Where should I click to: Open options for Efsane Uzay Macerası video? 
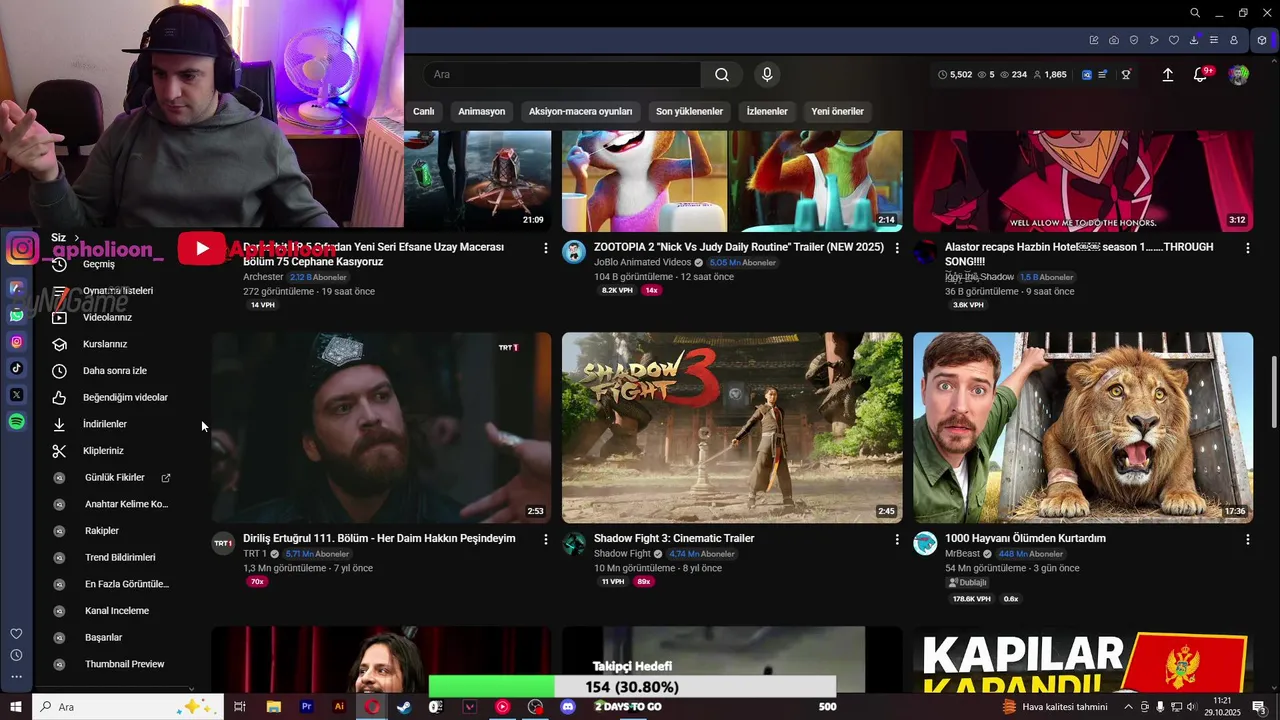click(x=546, y=247)
